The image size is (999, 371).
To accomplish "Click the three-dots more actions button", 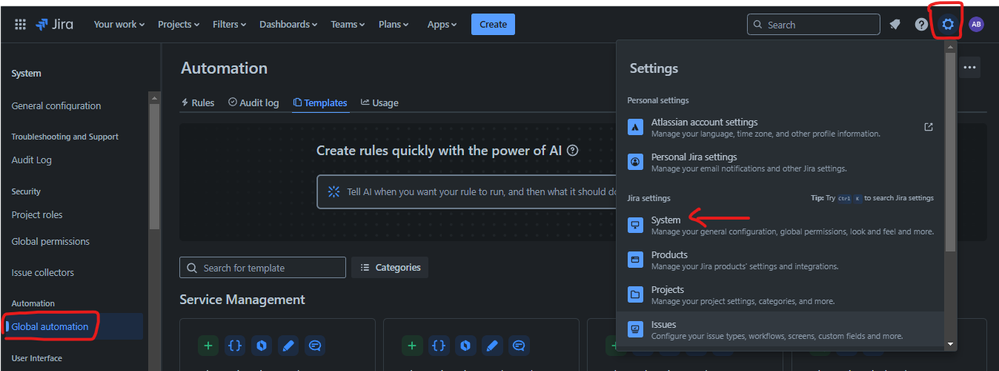I will pyautogui.click(x=970, y=67).
